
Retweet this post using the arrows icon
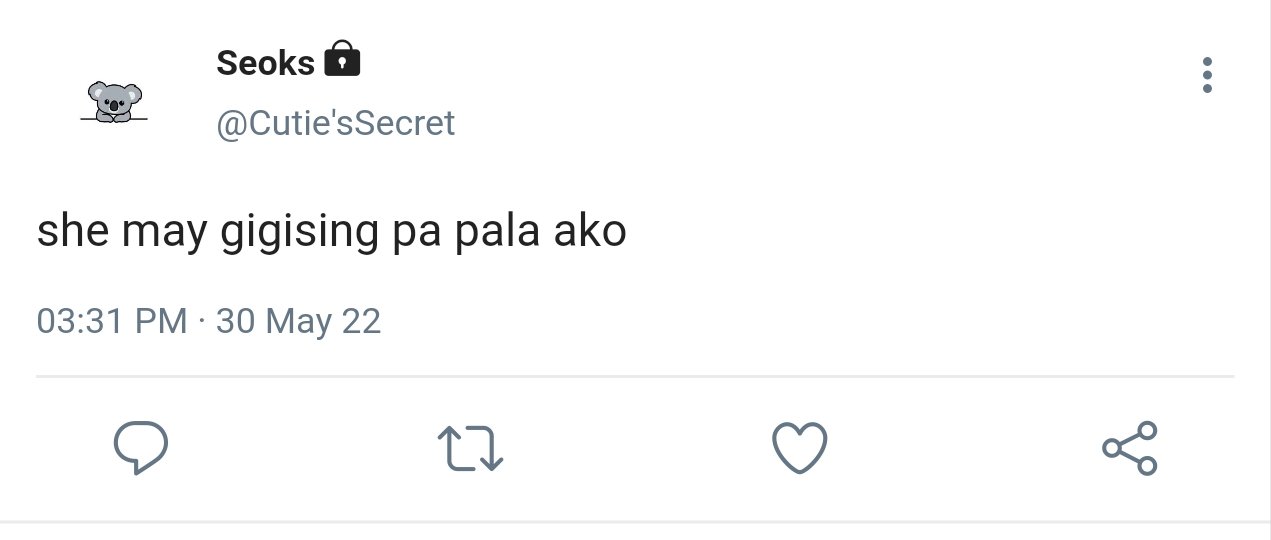471,449
